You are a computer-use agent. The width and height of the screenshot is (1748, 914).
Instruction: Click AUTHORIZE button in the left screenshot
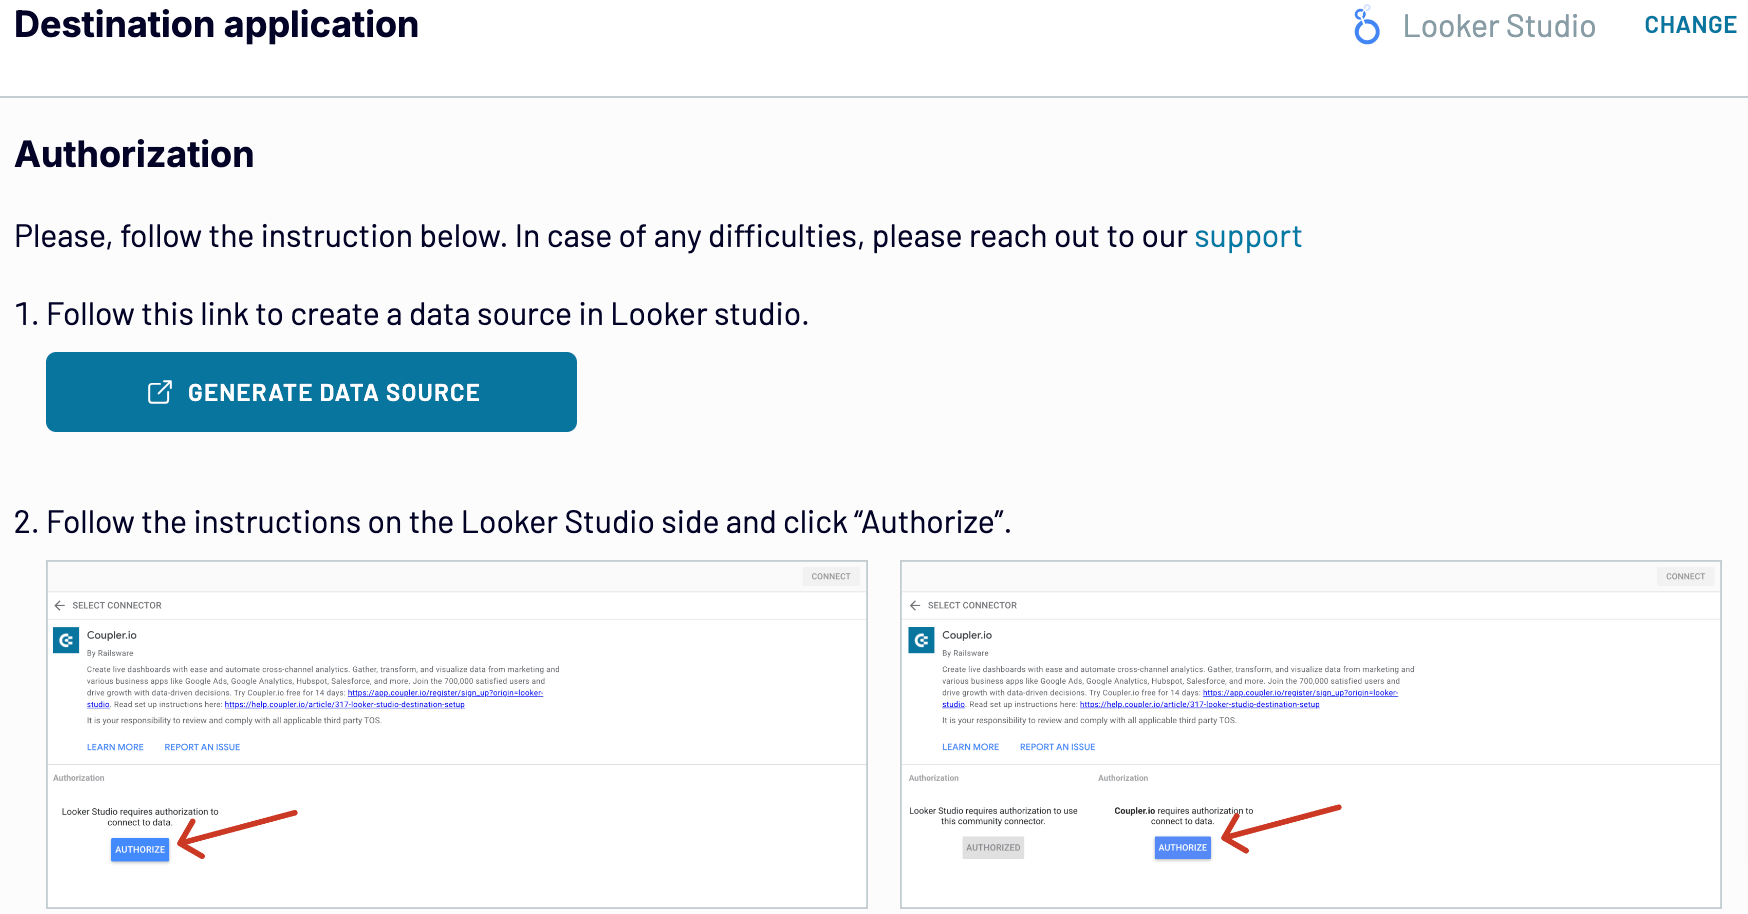click(140, 849)
